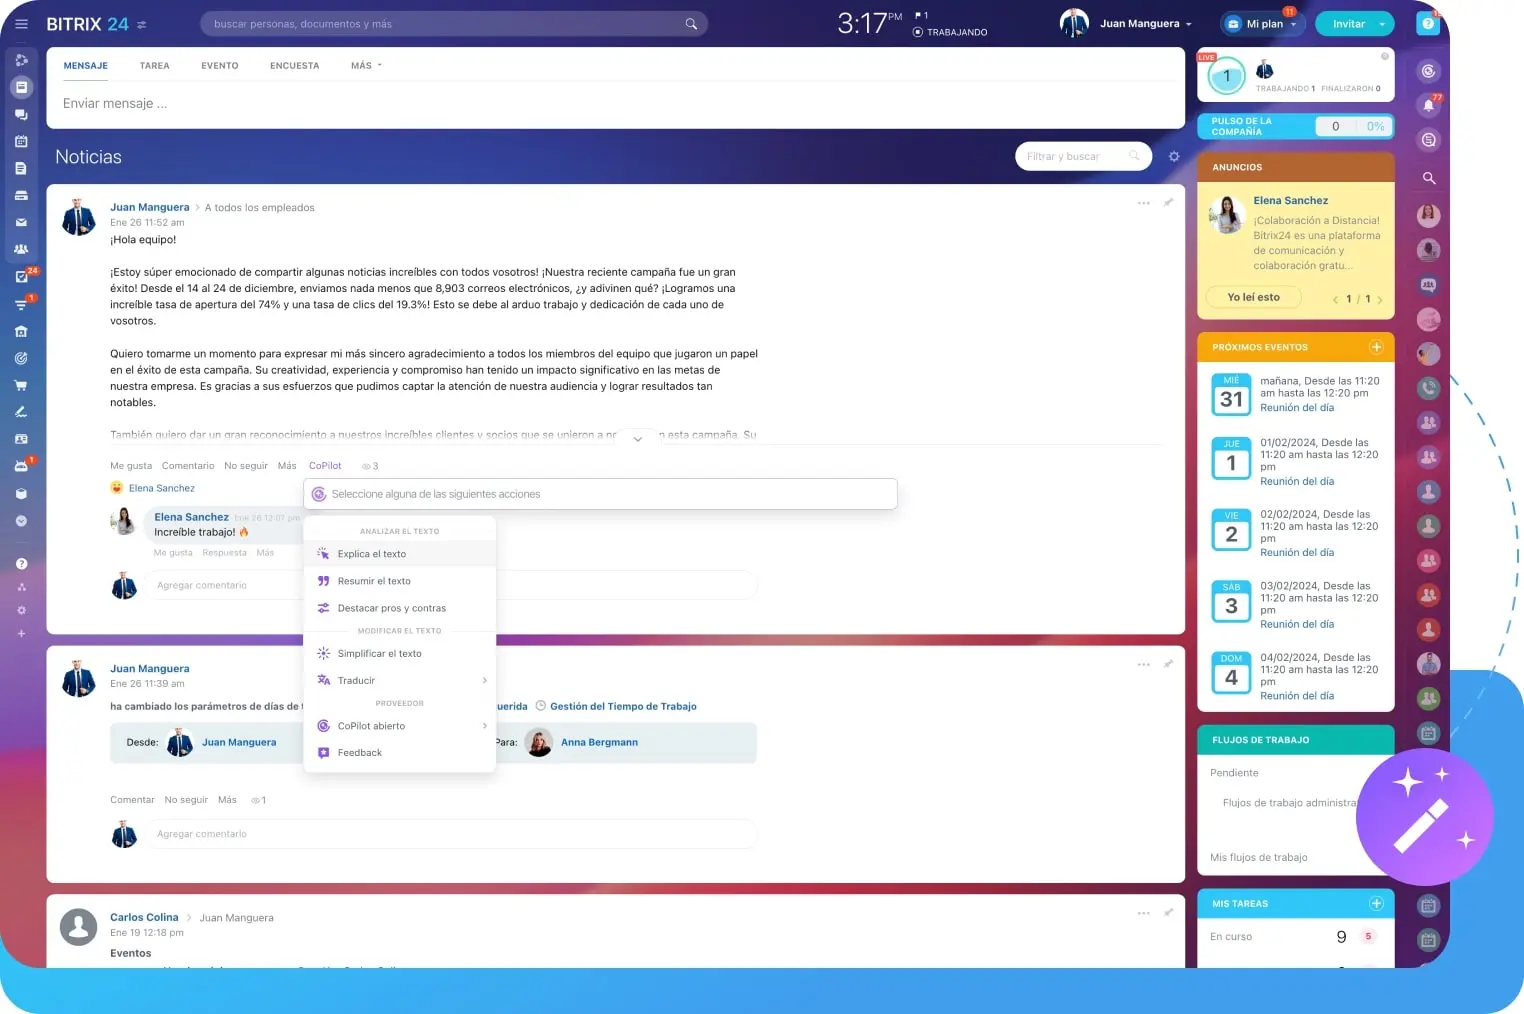
Task: Open the Juan Manguera profile dropdown
Action: tap(1145, 24)
